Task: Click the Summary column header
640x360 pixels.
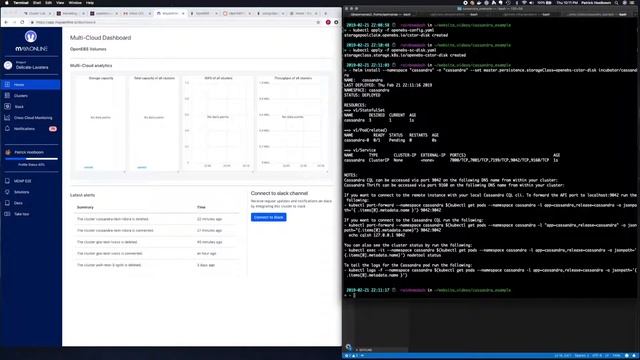Action: (85, 207)
